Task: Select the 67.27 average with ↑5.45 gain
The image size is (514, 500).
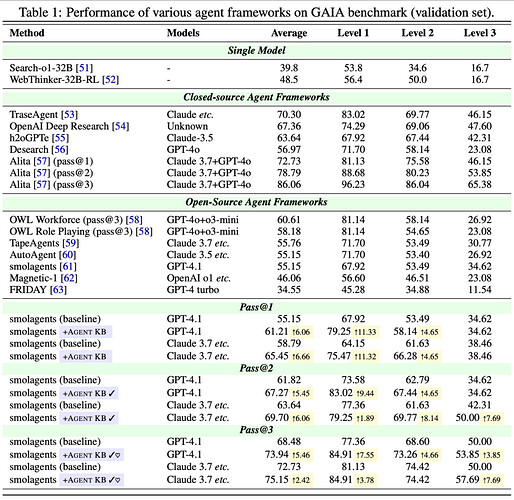Action: [x=276, y=393]
